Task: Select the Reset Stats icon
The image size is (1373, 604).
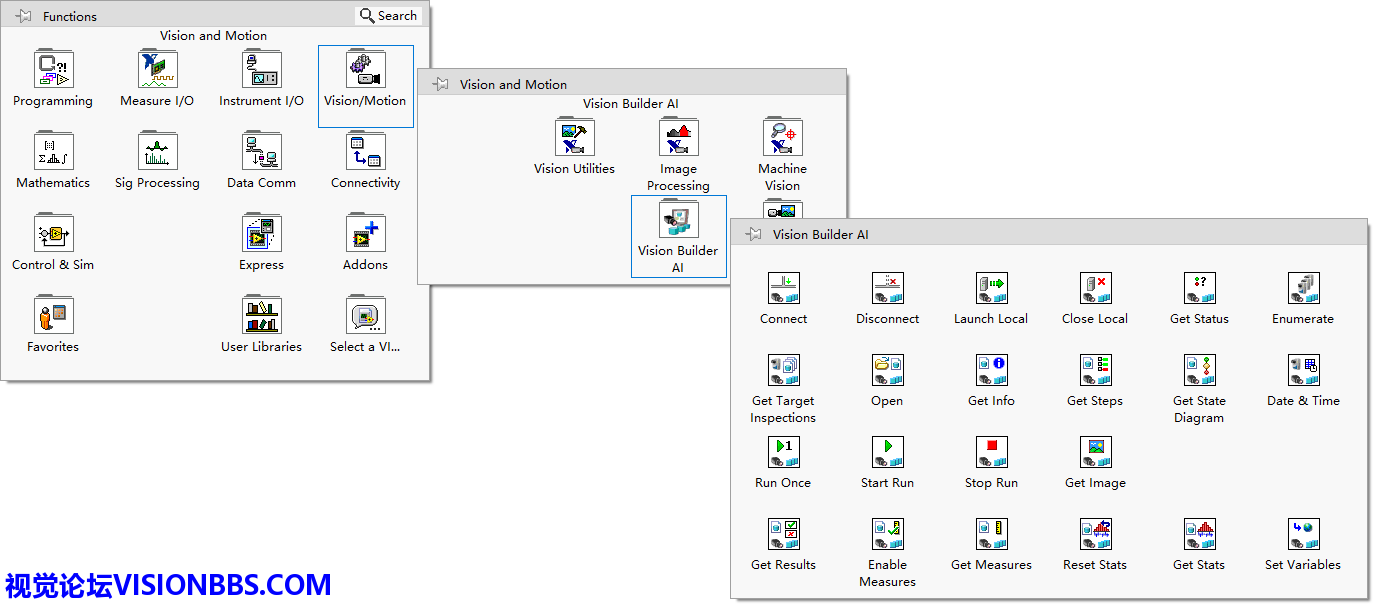Action: (x=1095, y=534)
